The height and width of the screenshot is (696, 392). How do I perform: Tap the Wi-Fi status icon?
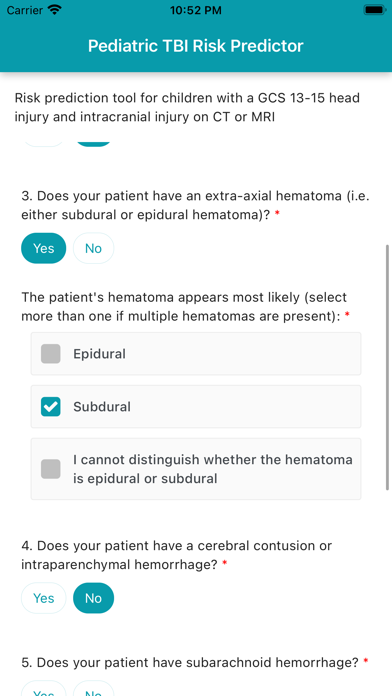[55, 10]
